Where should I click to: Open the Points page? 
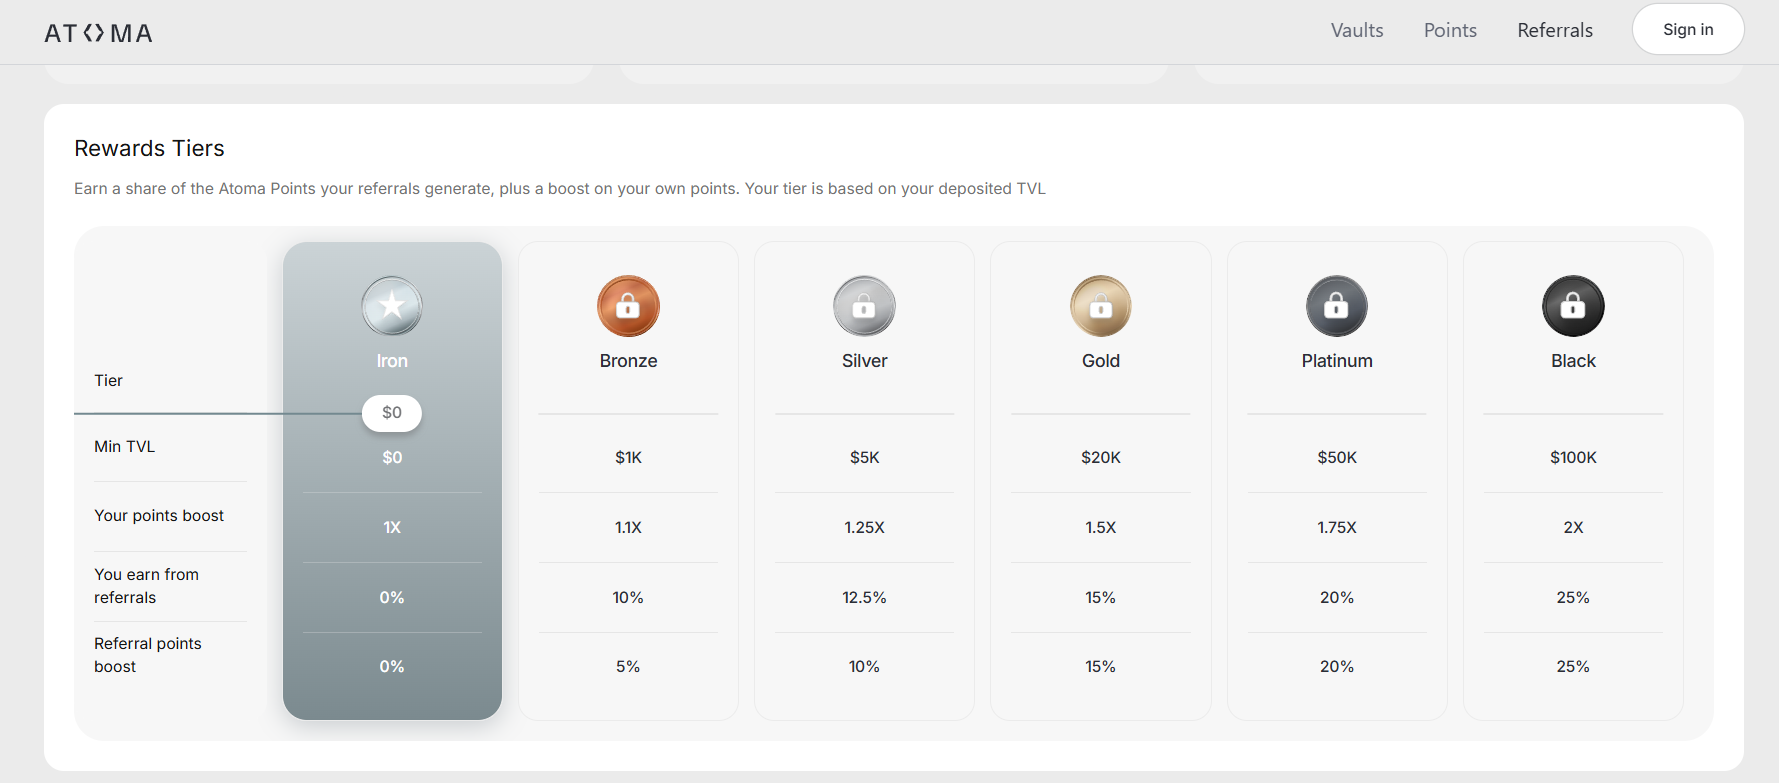click(1450, 30)
